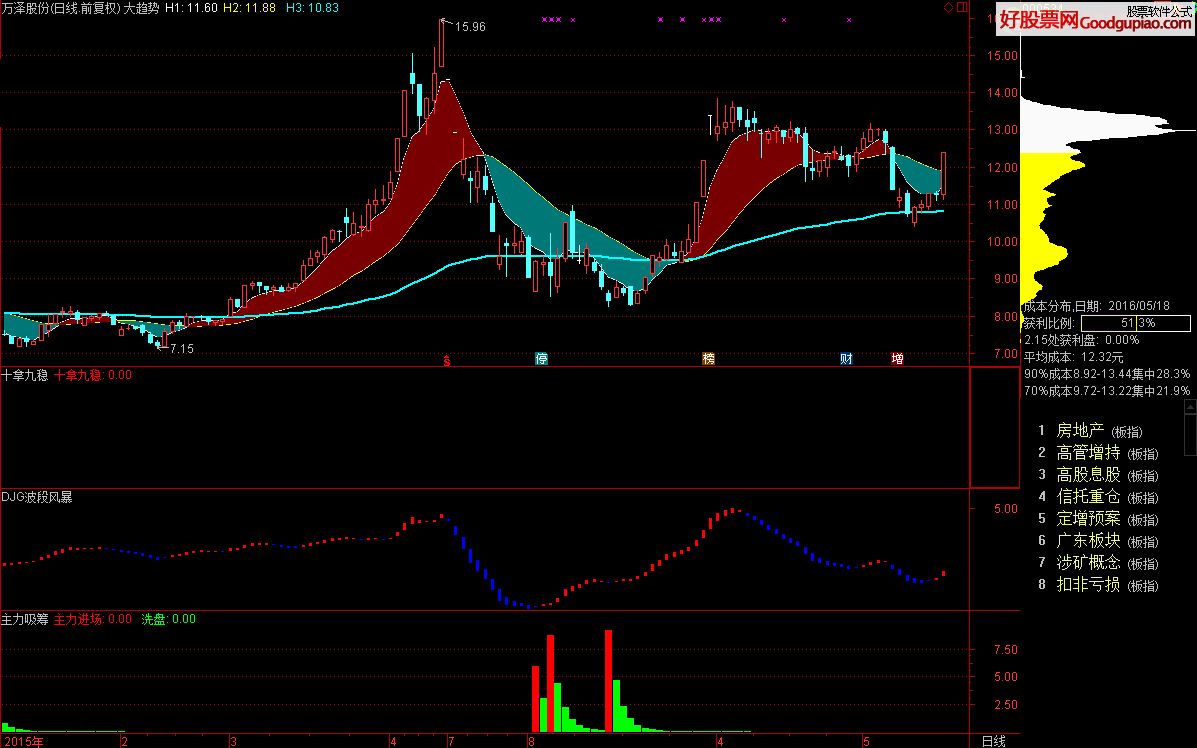Image resolution: width=1197 pixels, height=748 pixels.
Task: Click the 90%成本 concentration line
Action: [1107, 374]
